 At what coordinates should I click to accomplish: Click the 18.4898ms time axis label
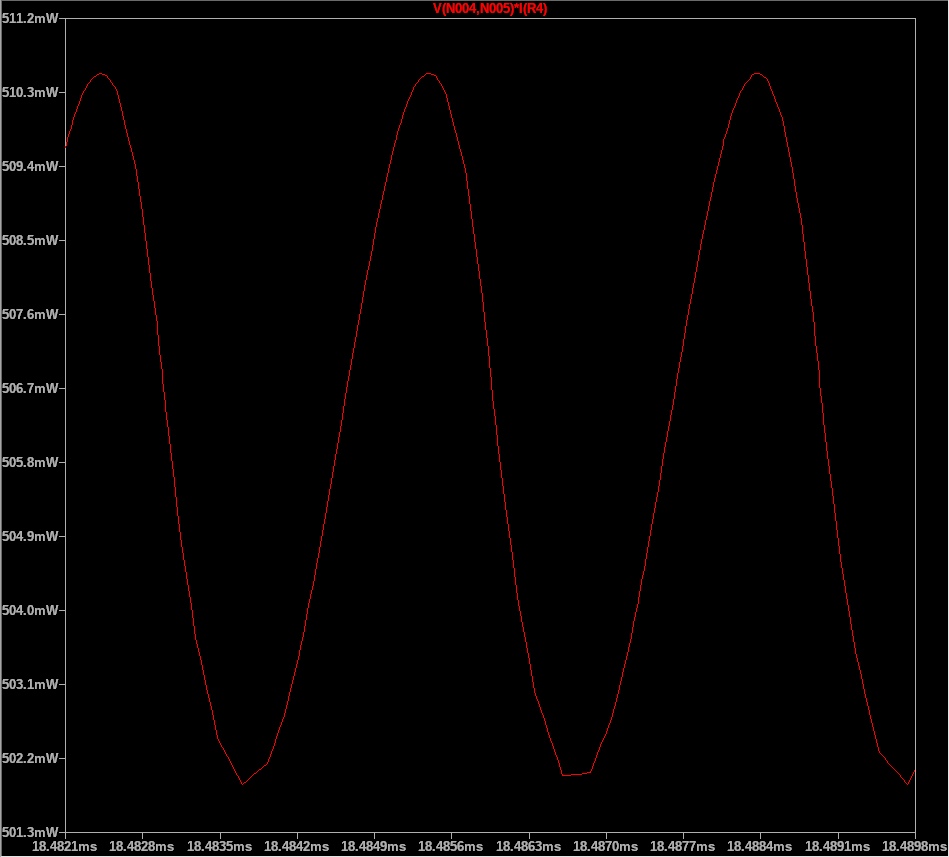[x=915, y=846]
